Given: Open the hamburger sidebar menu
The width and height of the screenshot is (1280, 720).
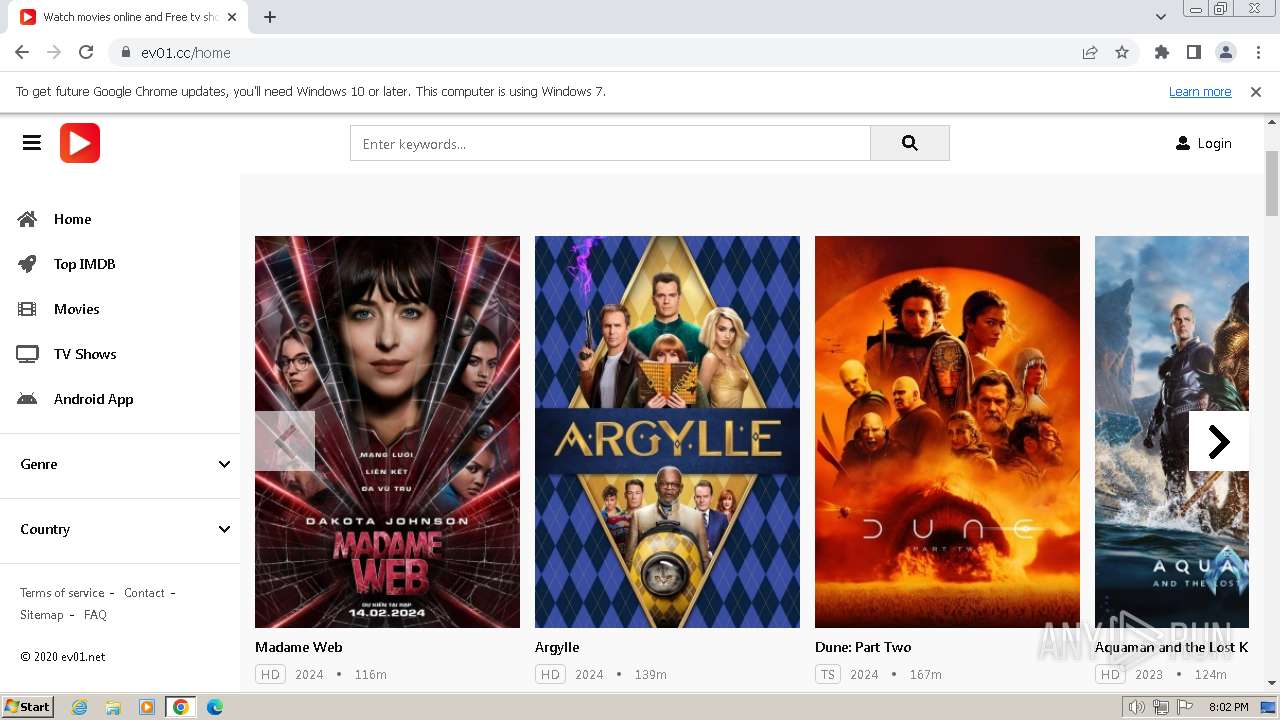Looking at the screenshot, I should 32,143.
